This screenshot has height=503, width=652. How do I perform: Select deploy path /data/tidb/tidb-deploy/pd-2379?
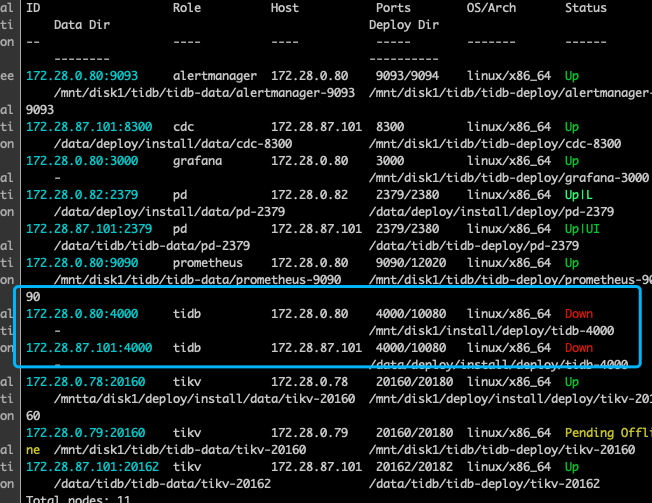(x=474, y=247)
